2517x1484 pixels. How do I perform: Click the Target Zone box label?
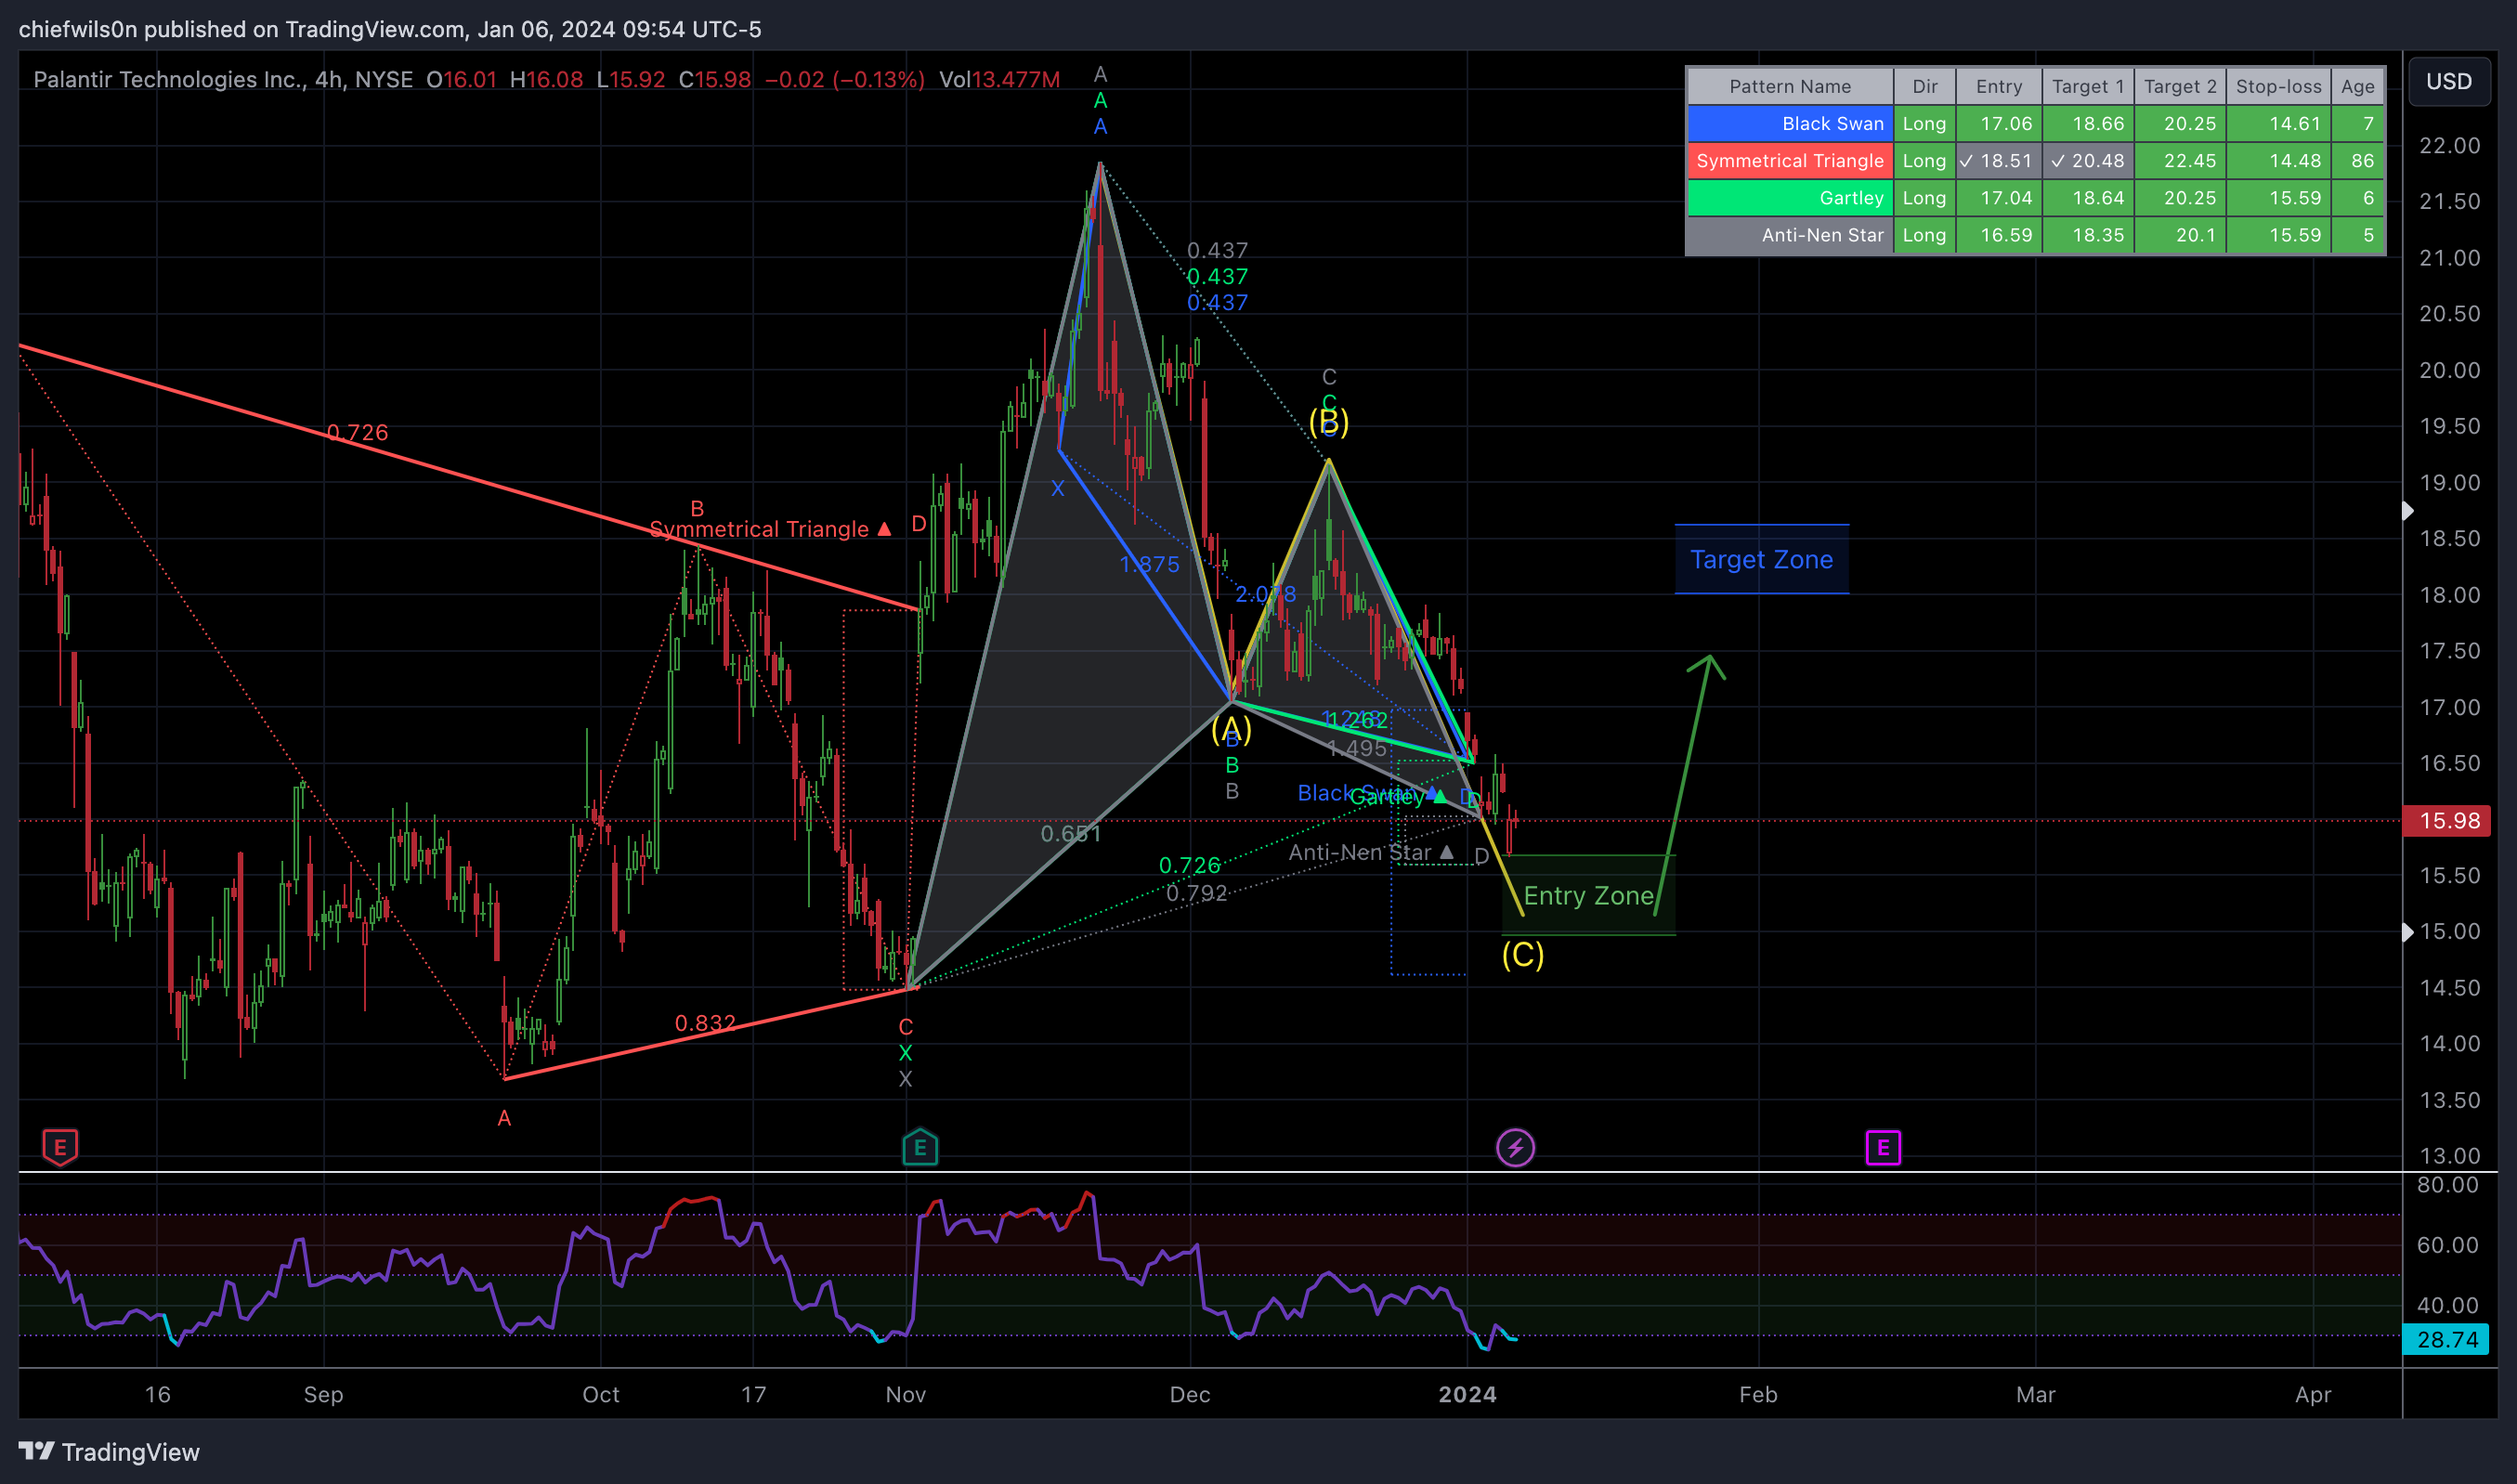(x=1761, y=560)
